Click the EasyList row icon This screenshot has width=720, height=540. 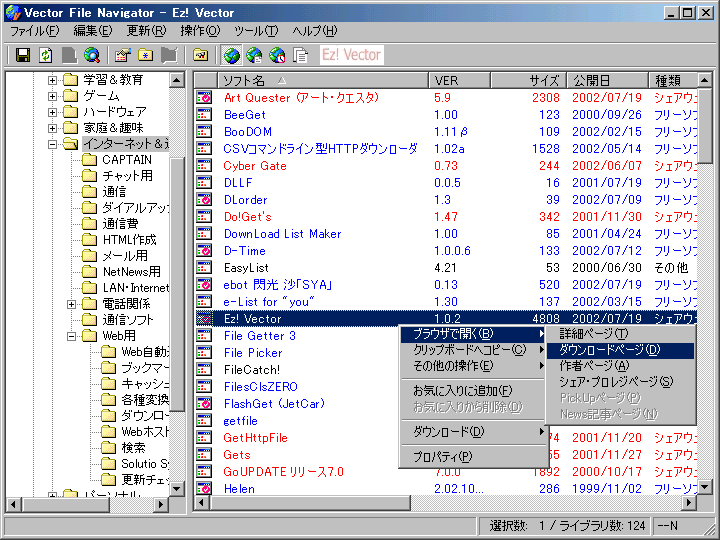pyautogui.click(x=204, y=268)
